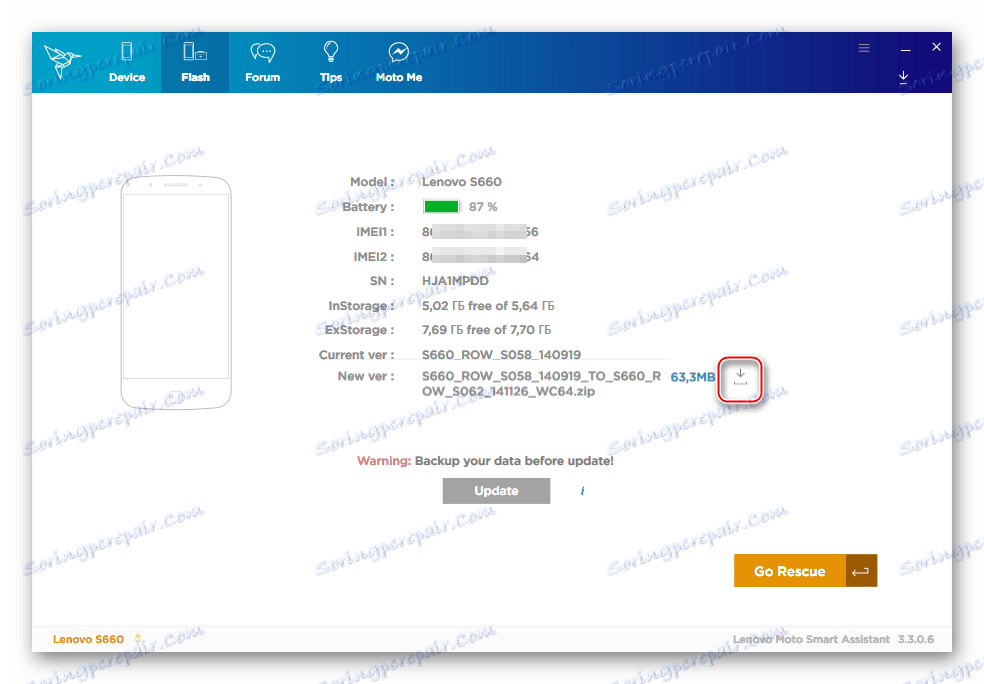Click the Device phone icon
Image resolution: width=984 pixels, height=684 pixels.
127,50
